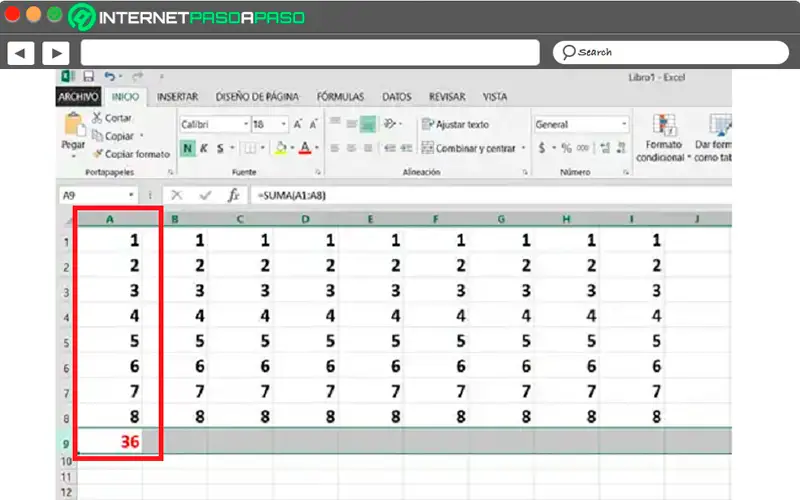Open the font size 18 dropdown

tap(284, 124)
